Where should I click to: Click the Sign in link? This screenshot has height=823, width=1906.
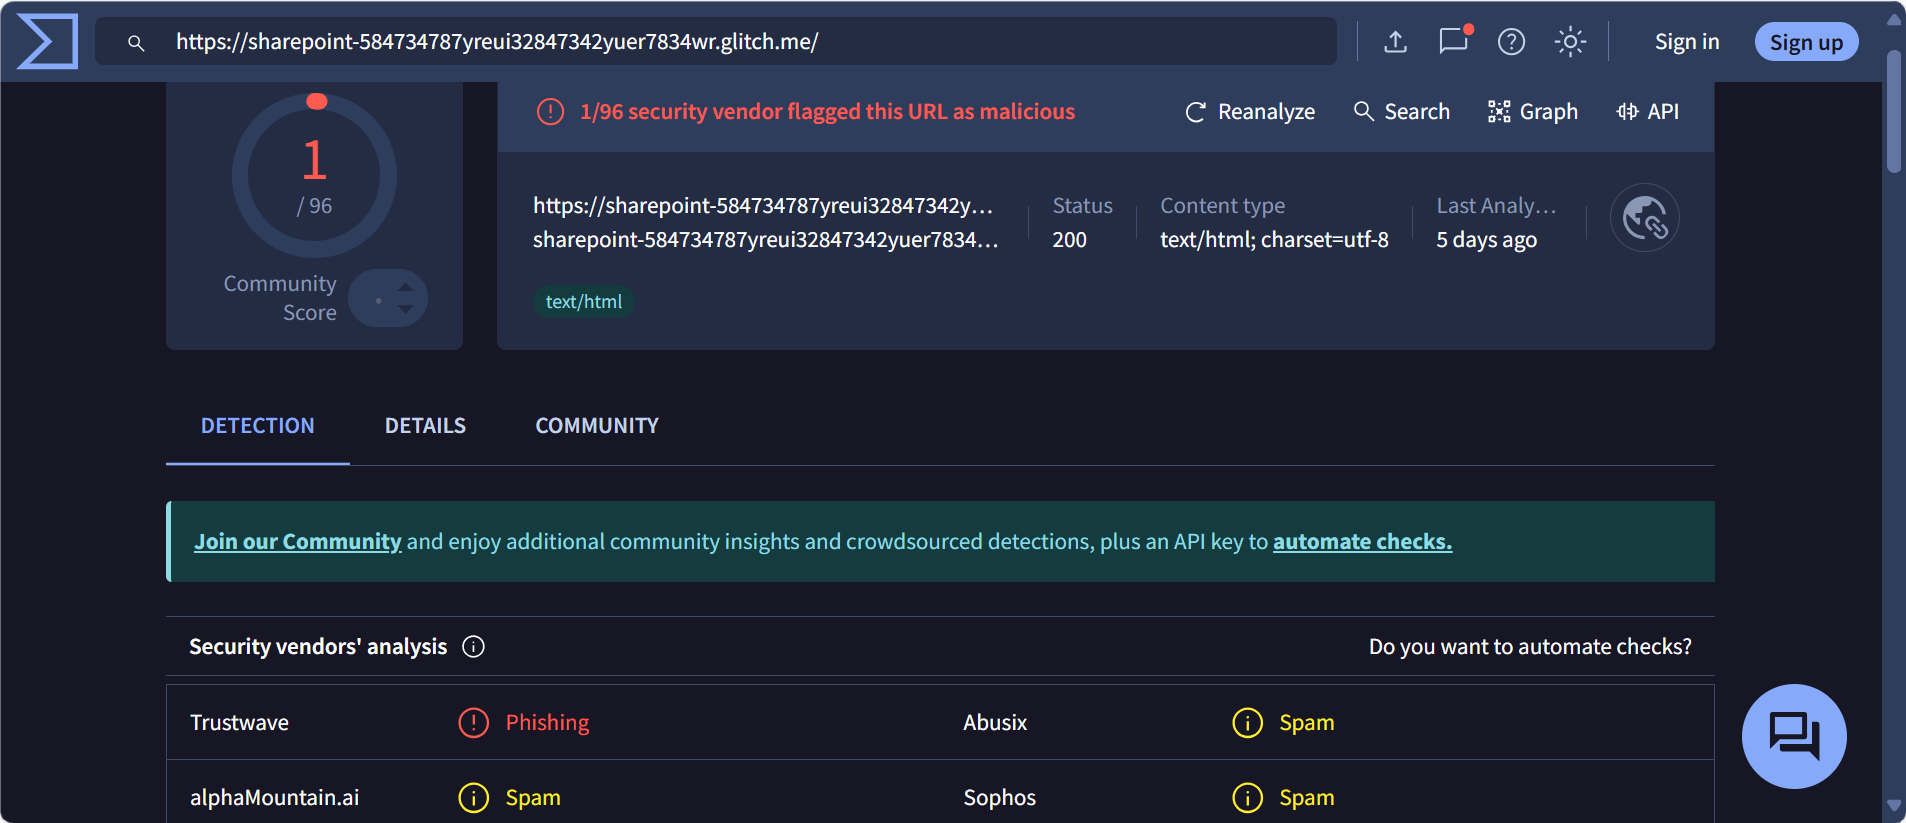click(x=1687, y=42)
